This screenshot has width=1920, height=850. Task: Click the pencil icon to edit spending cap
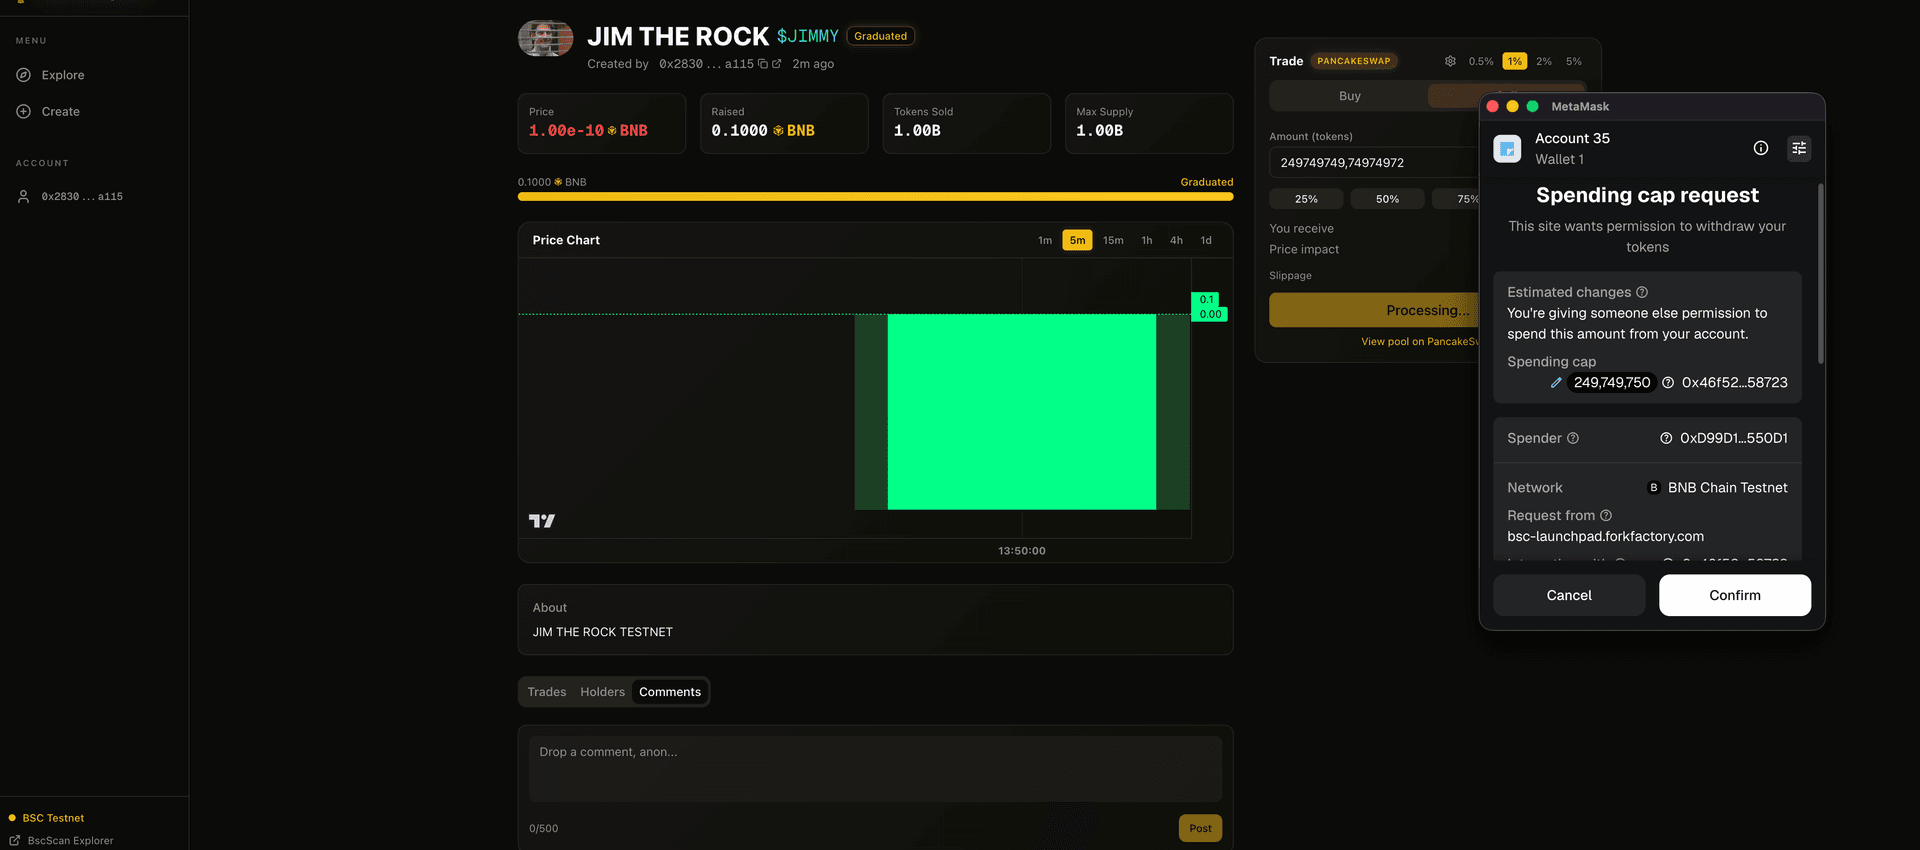click(1556, 383)
